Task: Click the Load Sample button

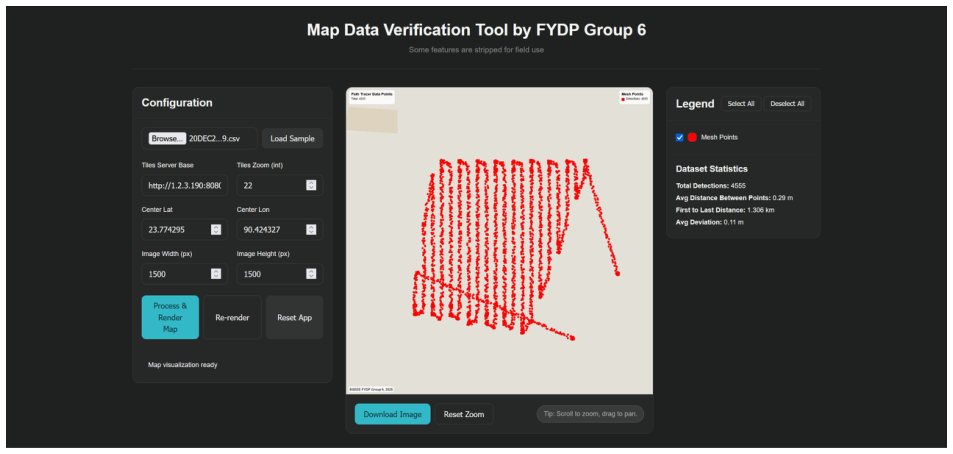Action: [x=292, y=139]
